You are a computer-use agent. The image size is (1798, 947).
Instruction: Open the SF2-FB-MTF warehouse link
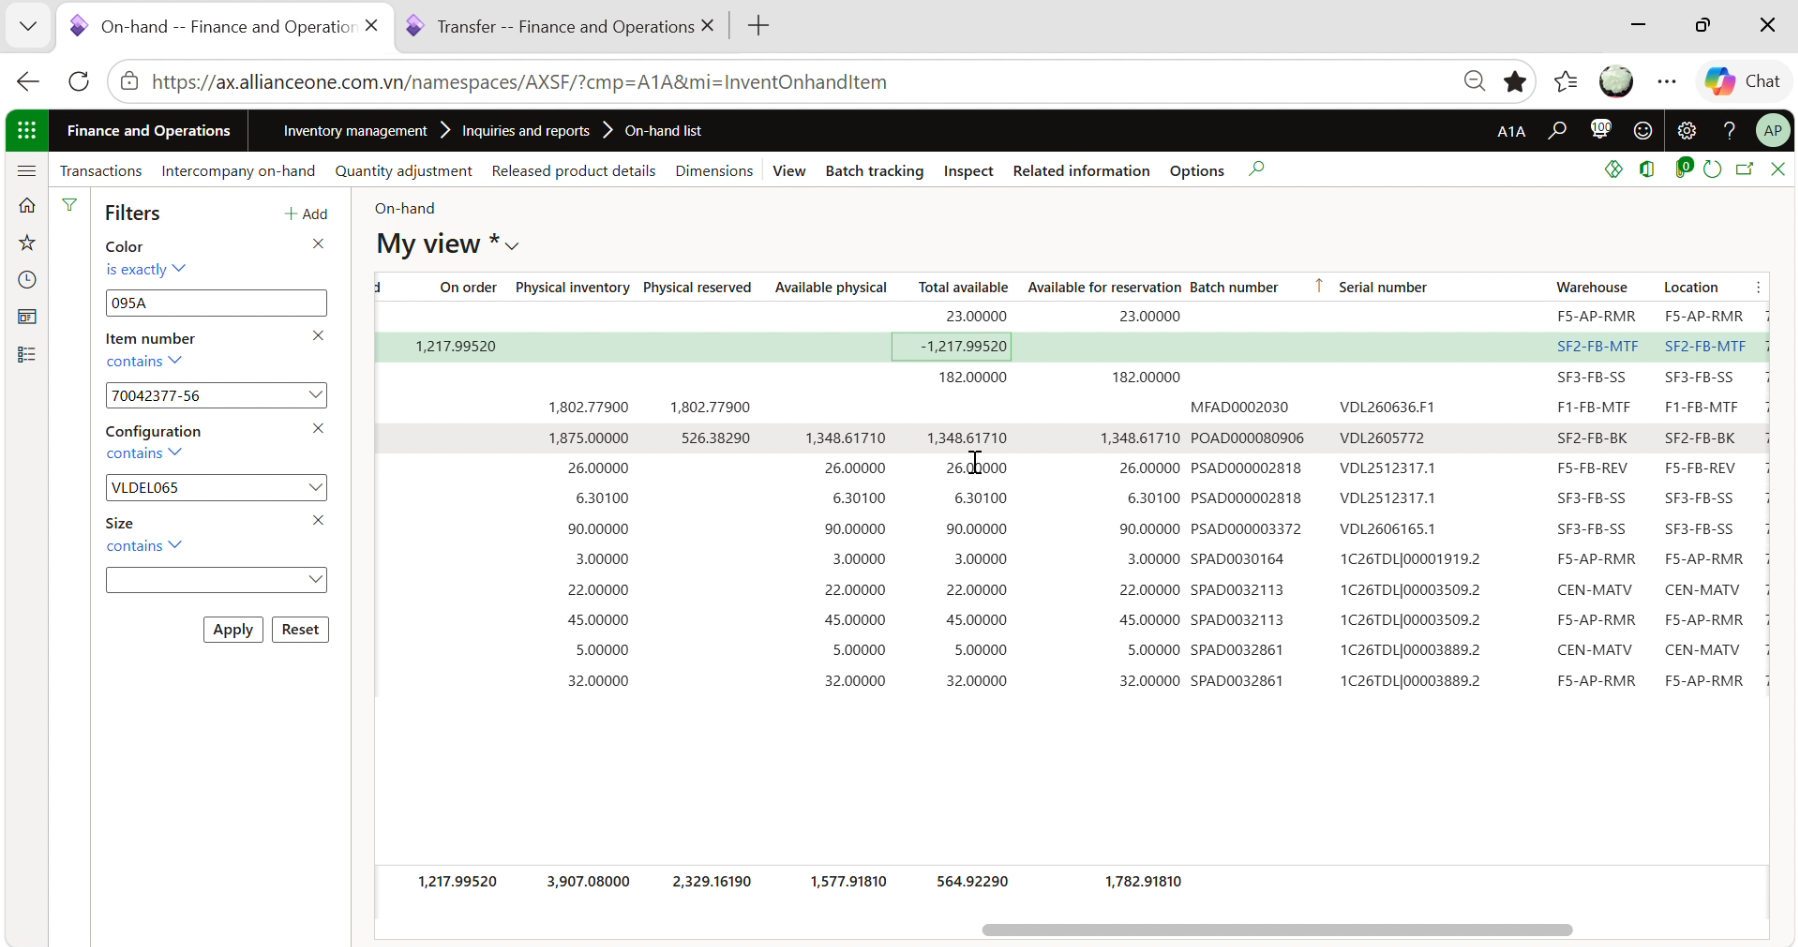[x=1597, y=346]
